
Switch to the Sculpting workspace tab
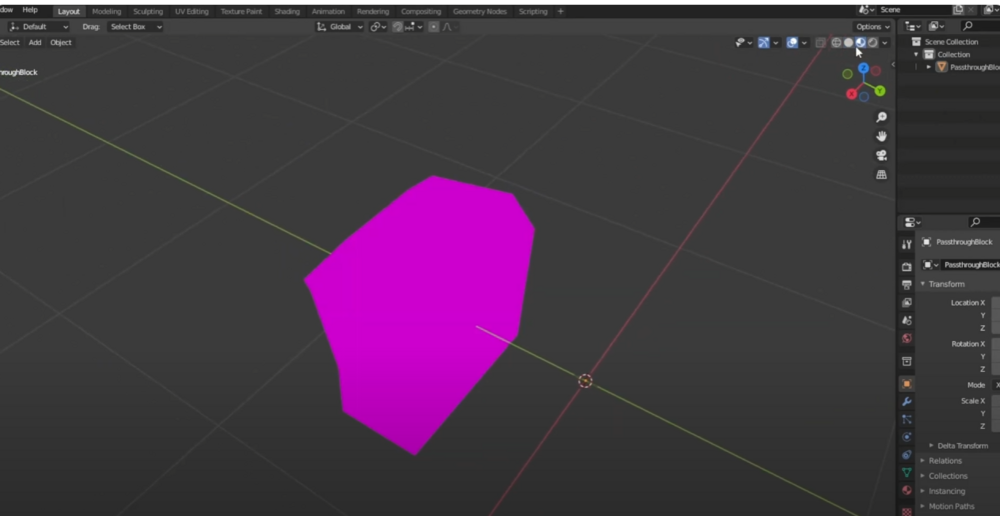[x=148, y=11]
